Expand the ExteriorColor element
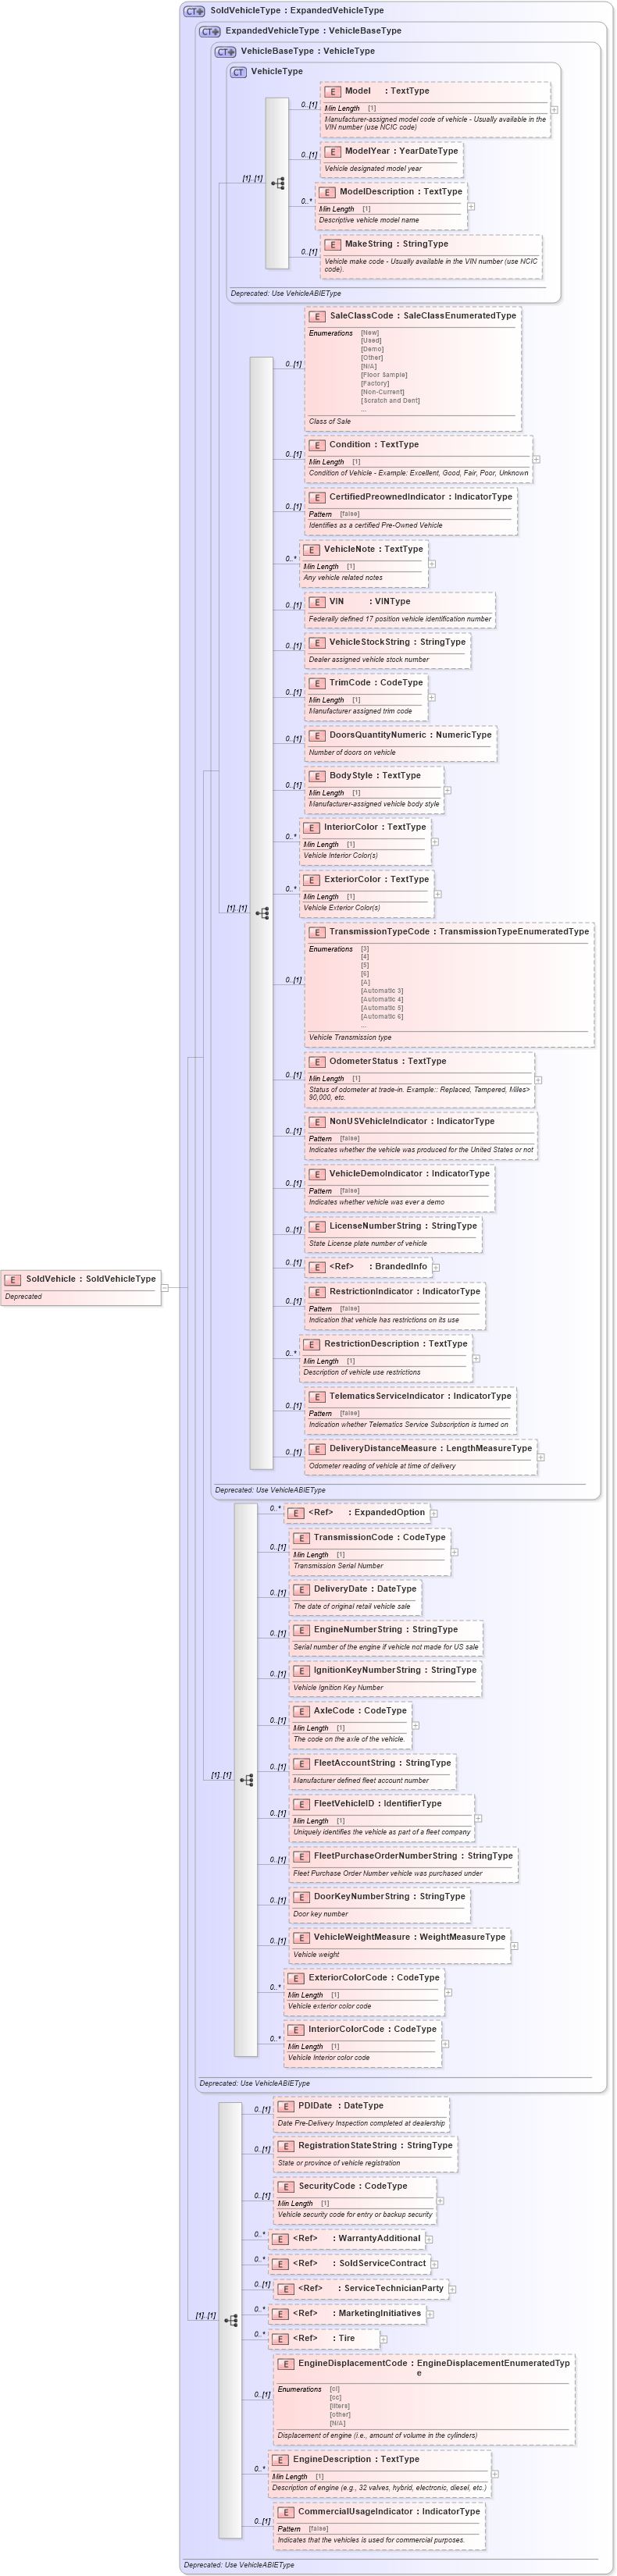617x2576 pixels. (438, 894)
